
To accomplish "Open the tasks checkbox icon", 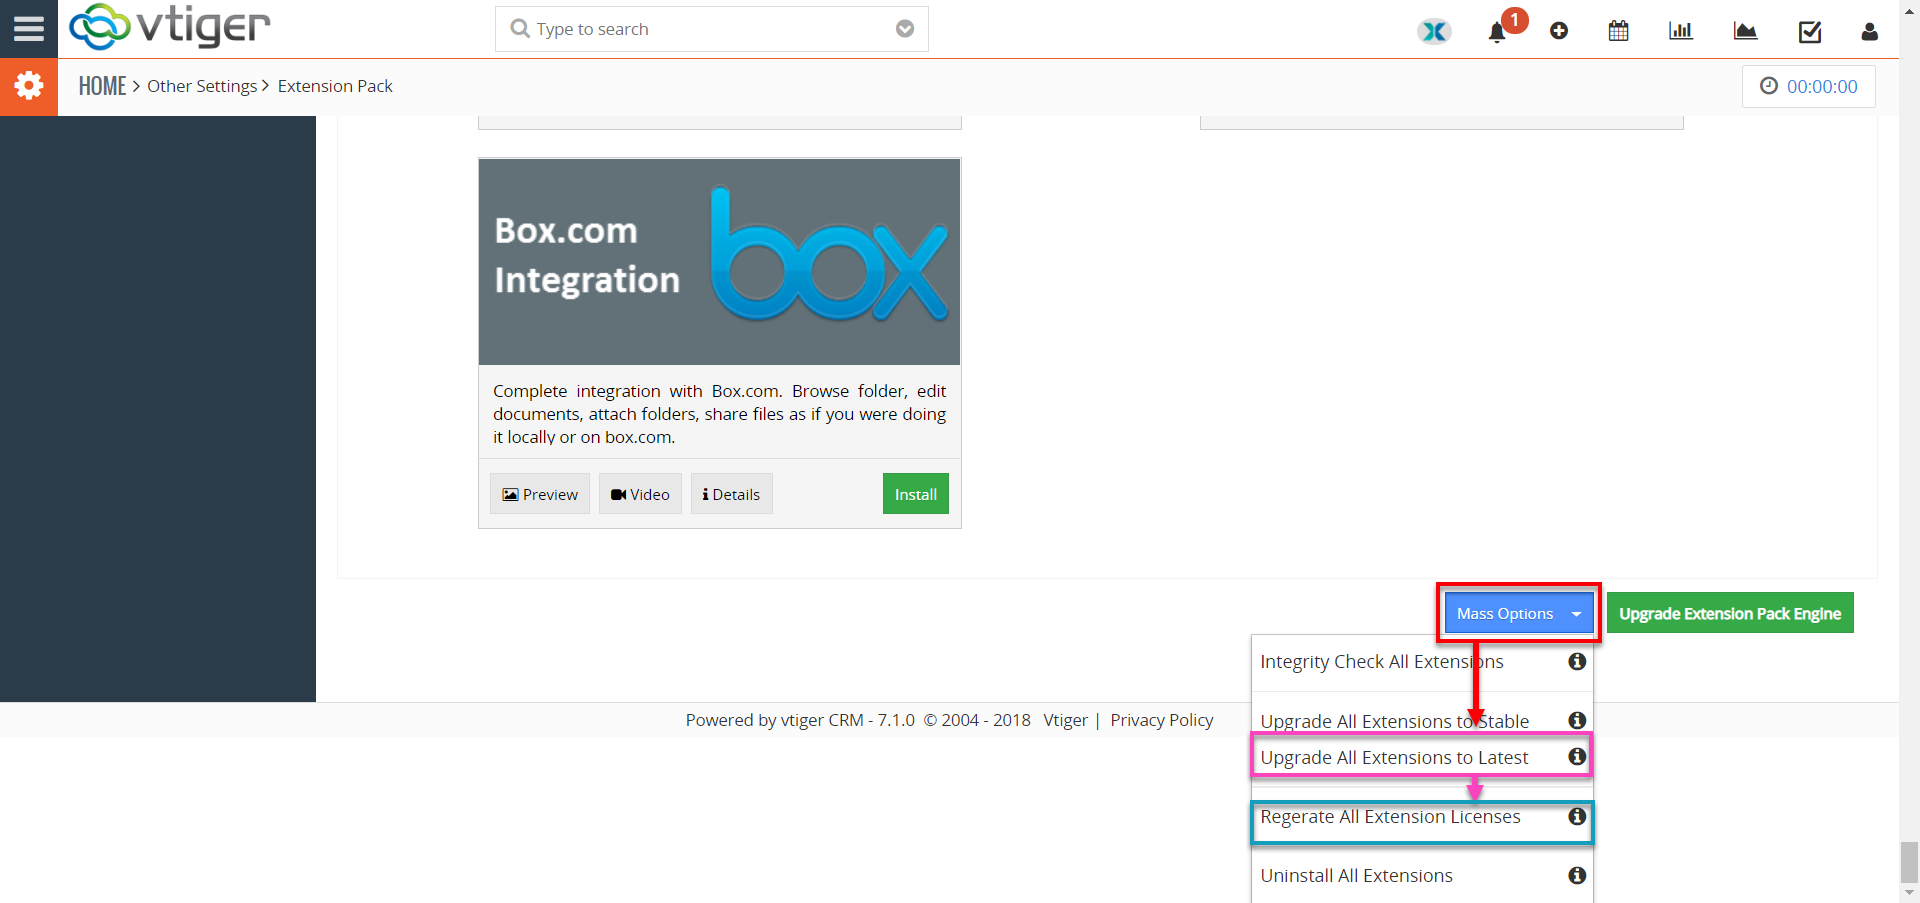I will coord(1810,32).
